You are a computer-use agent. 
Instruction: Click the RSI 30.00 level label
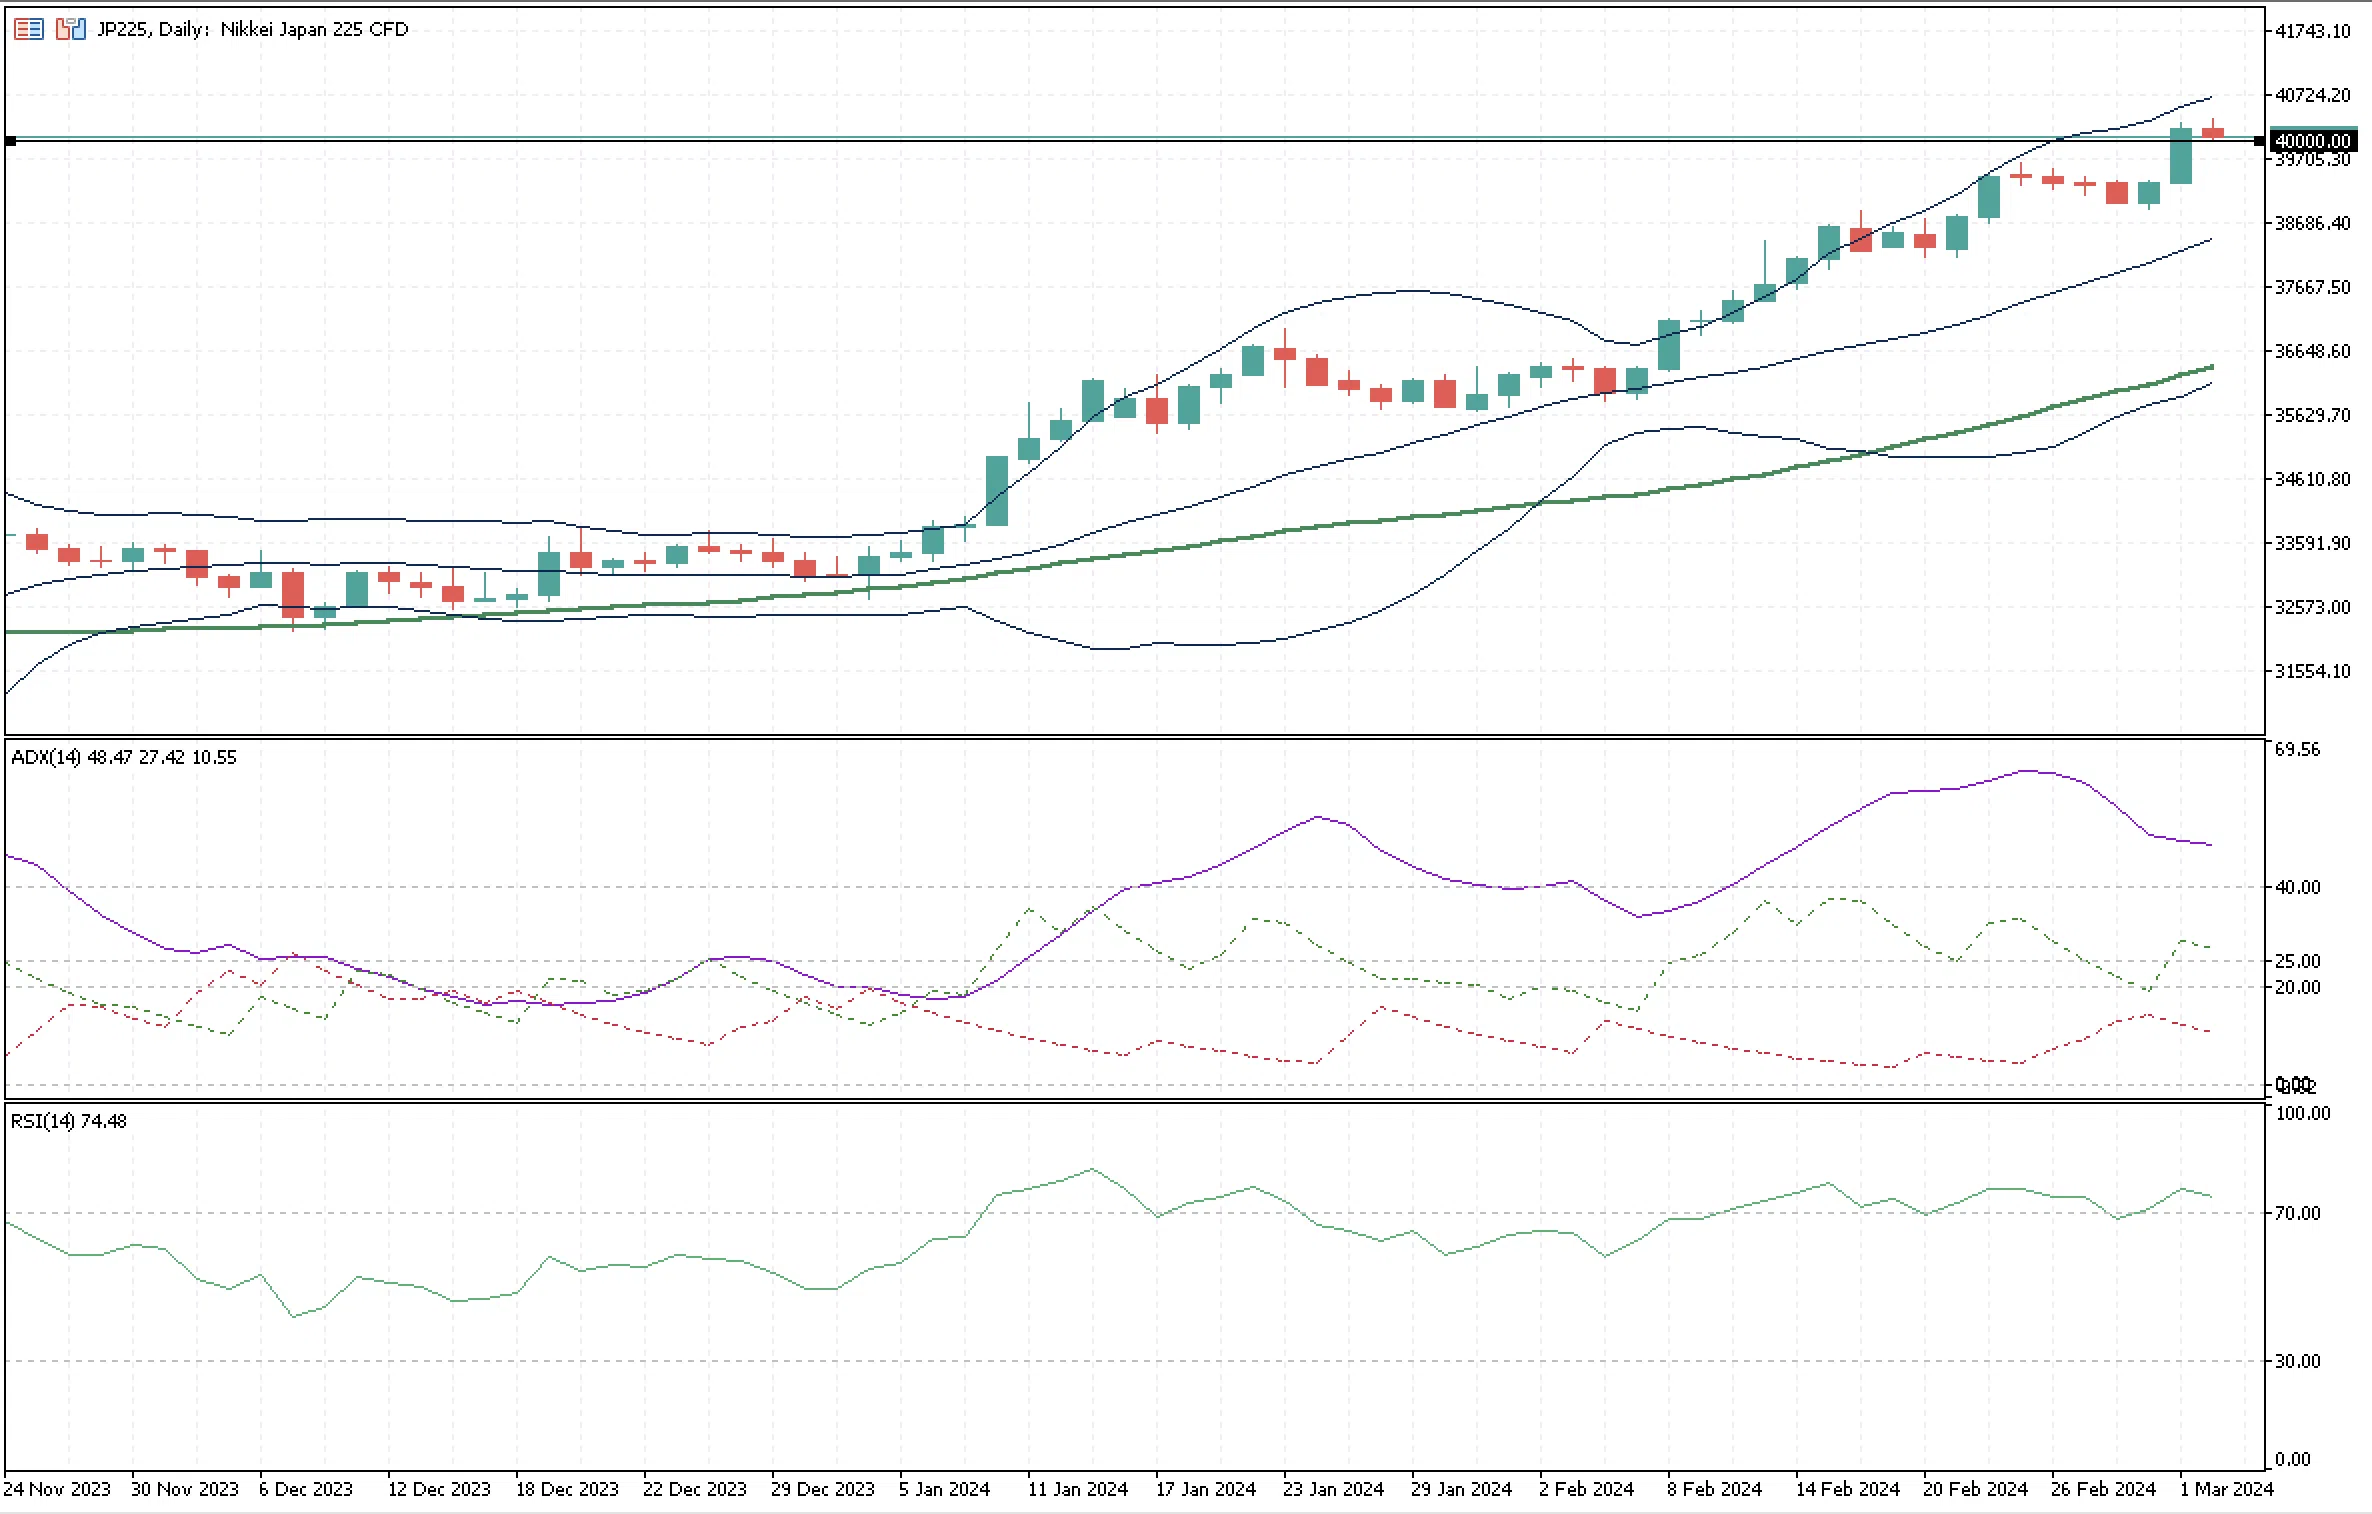2297,1361
